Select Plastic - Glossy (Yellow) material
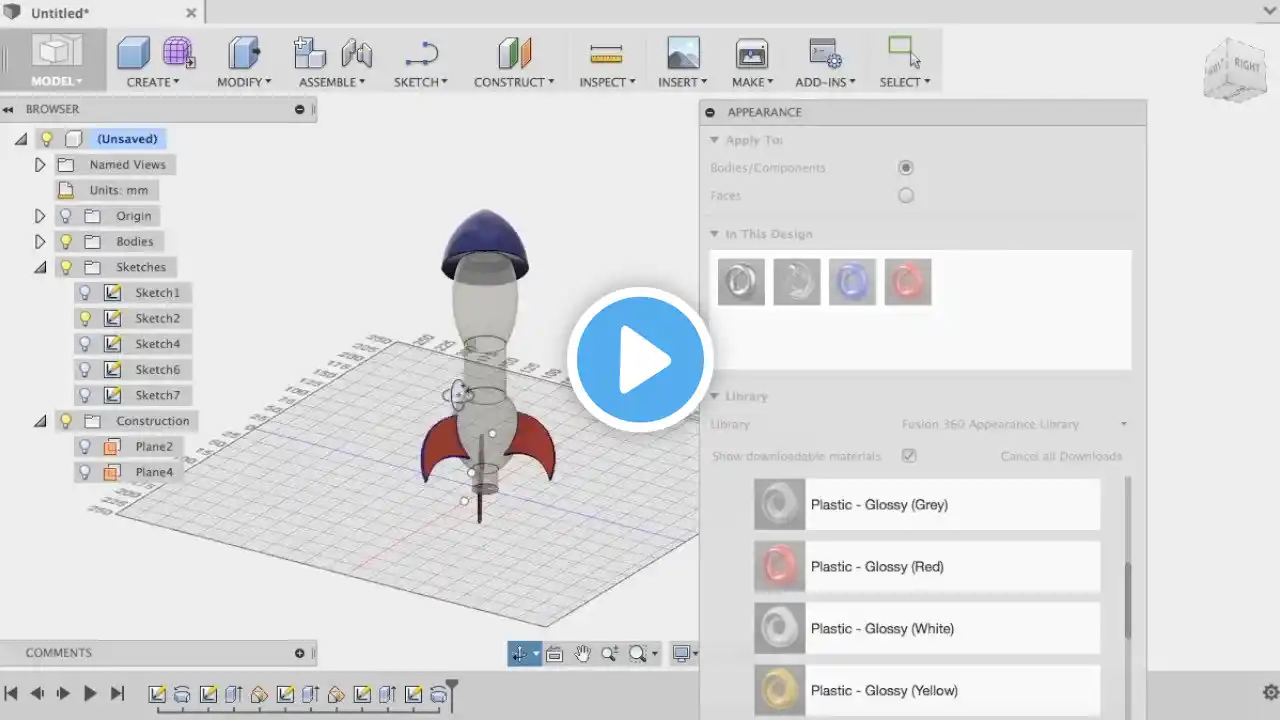The height and width of the screenshot is (720, 1280). (927, 691)
